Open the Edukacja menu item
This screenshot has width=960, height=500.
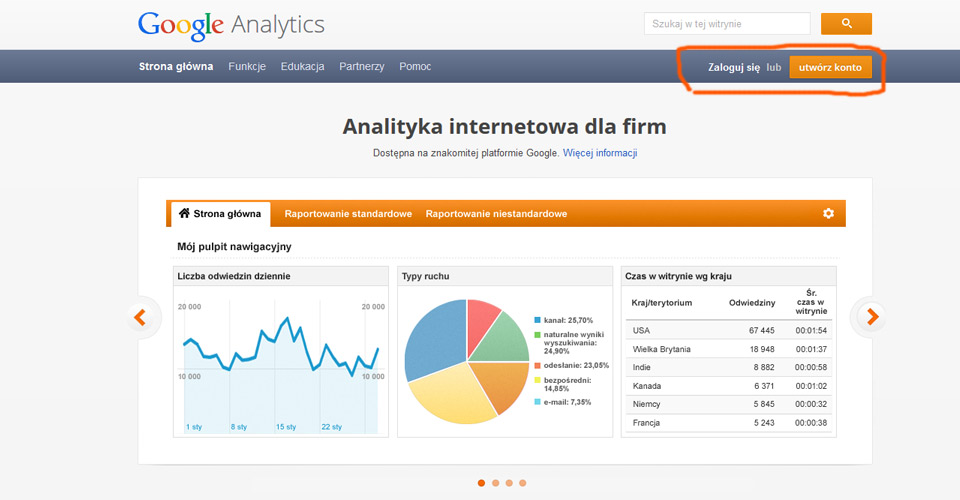coord(302,66)
